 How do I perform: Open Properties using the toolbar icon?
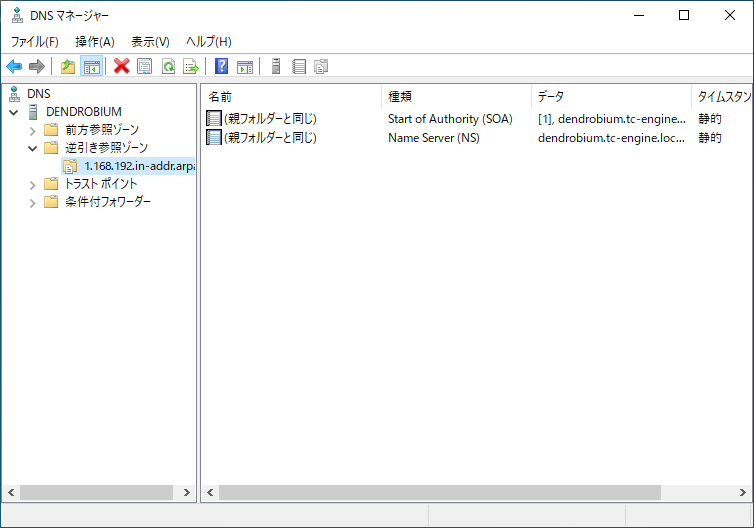pos(145,66)
